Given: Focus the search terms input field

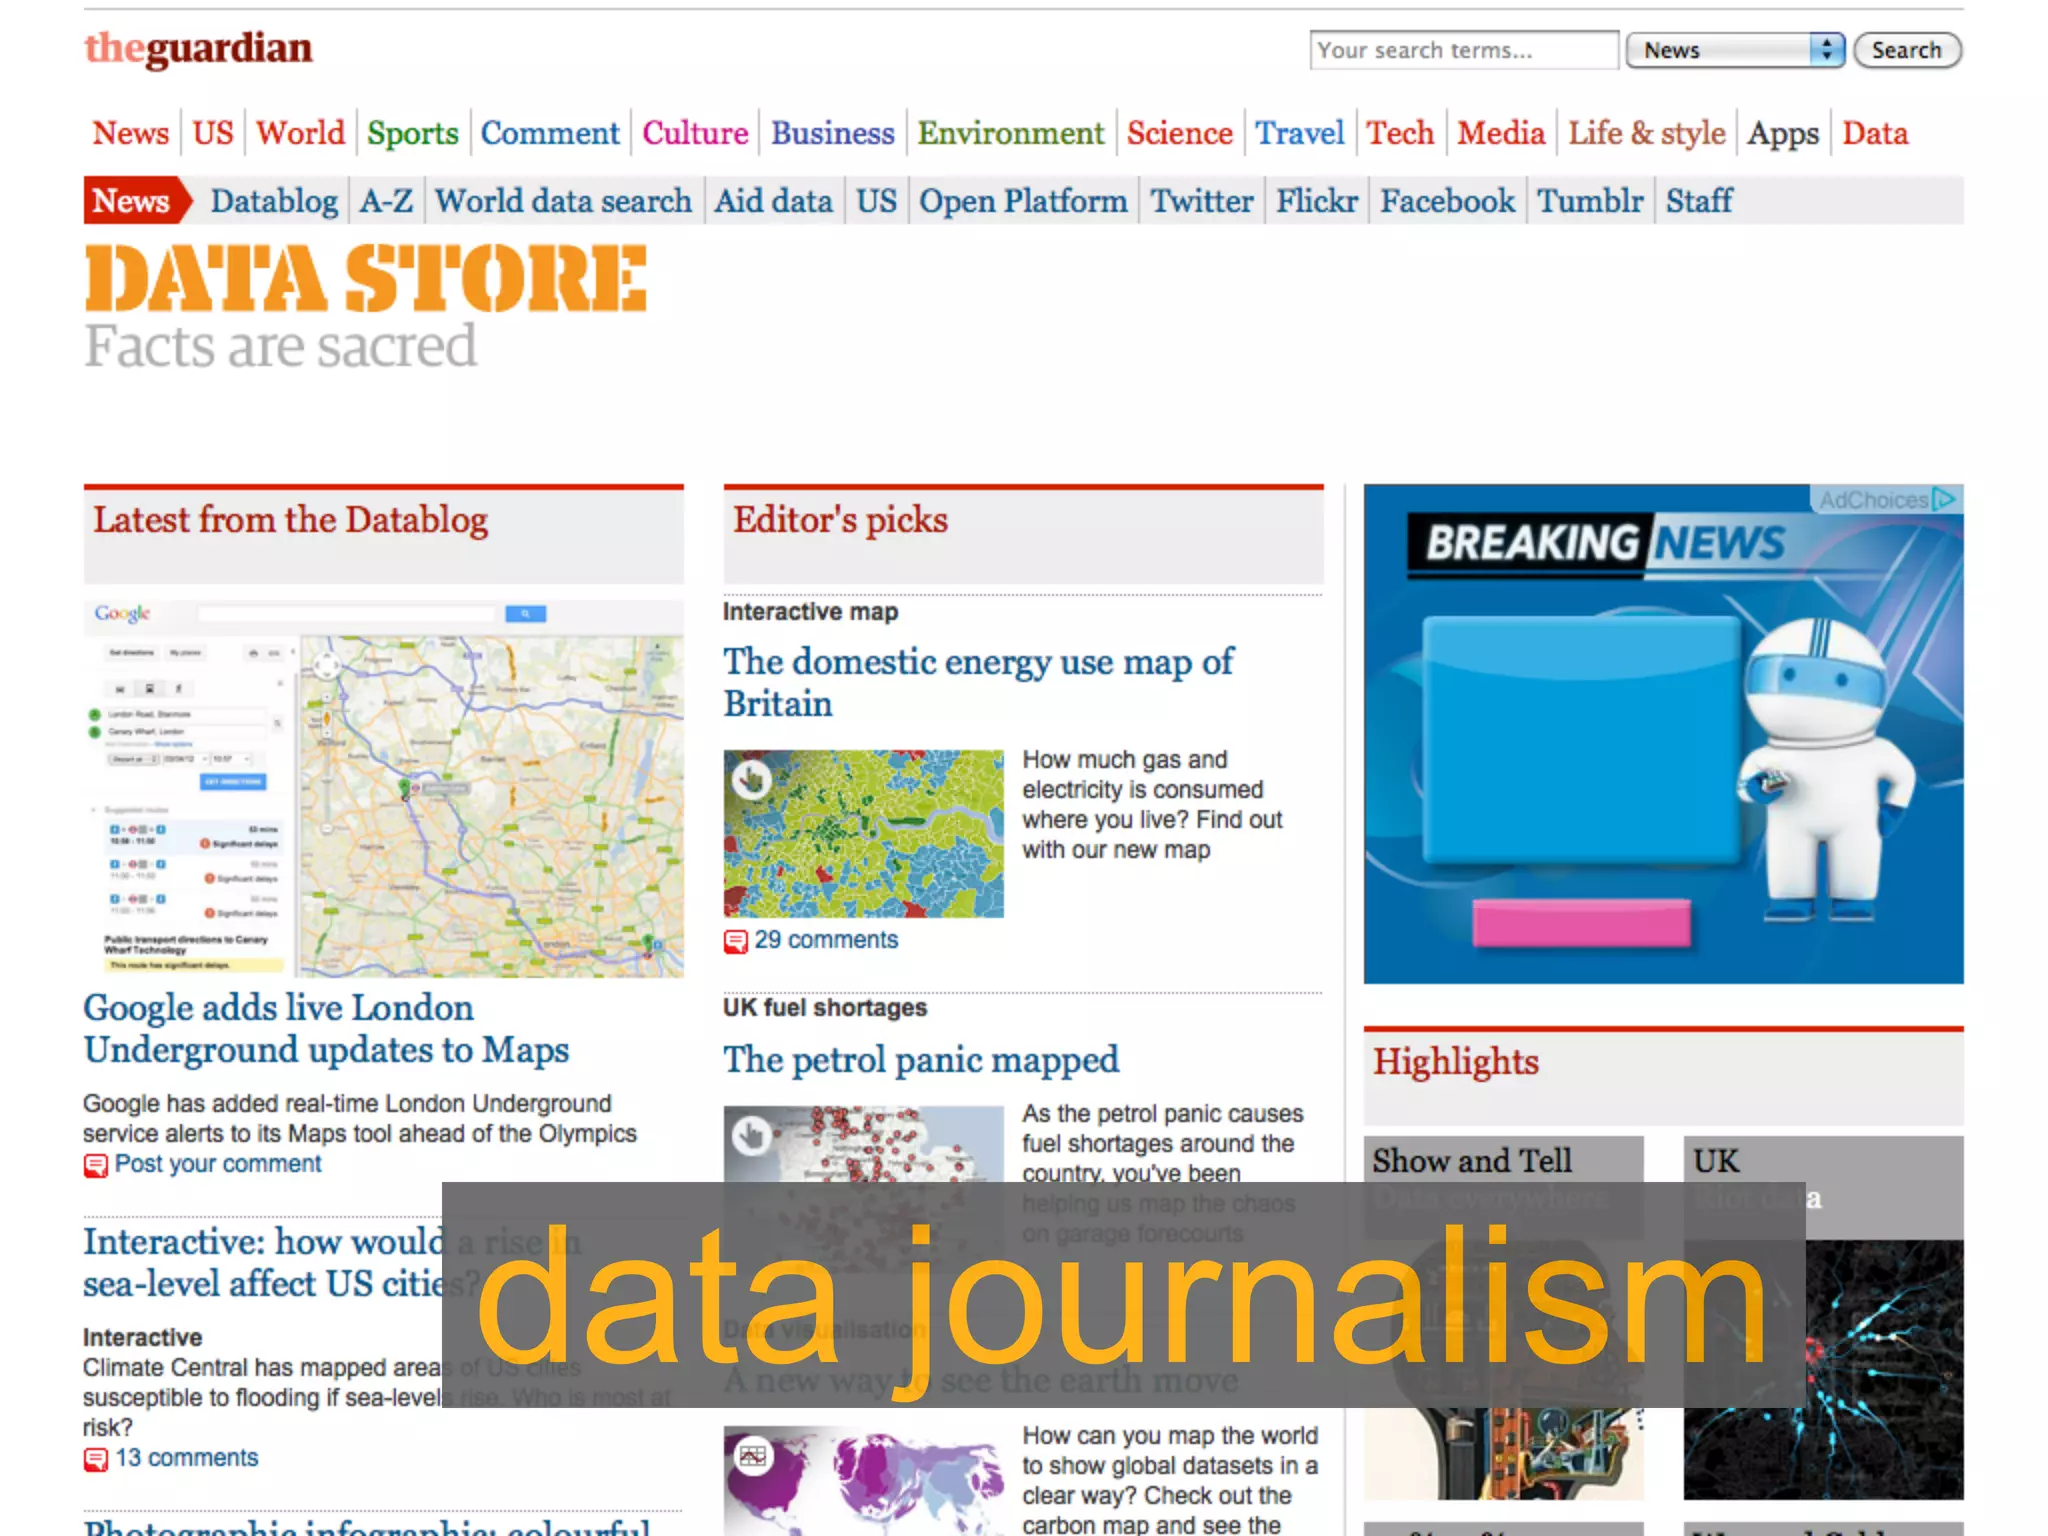Looking at the screenshot, I should (x=1464, y=50).
